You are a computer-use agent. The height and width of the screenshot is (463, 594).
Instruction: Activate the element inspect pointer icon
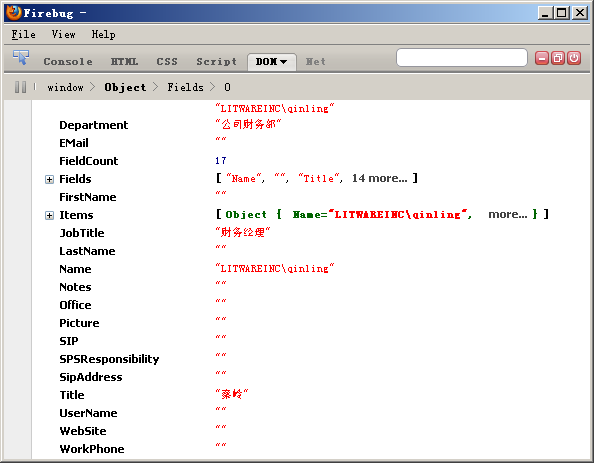(21, 58)
